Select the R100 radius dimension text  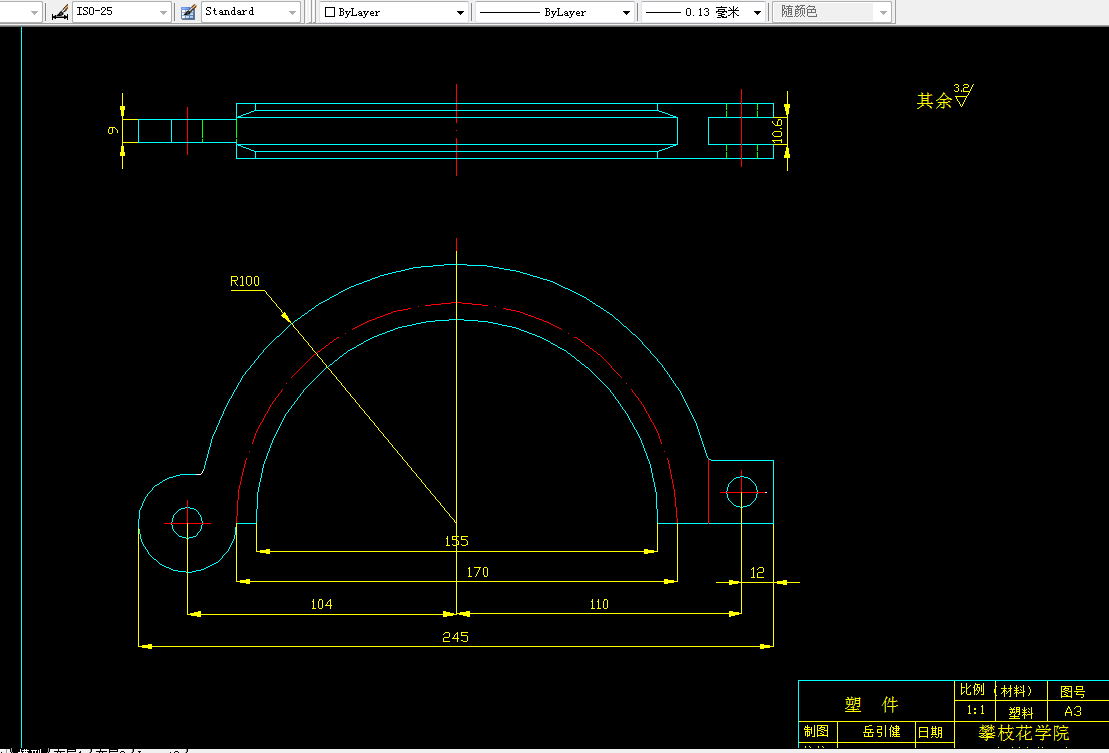245,281
